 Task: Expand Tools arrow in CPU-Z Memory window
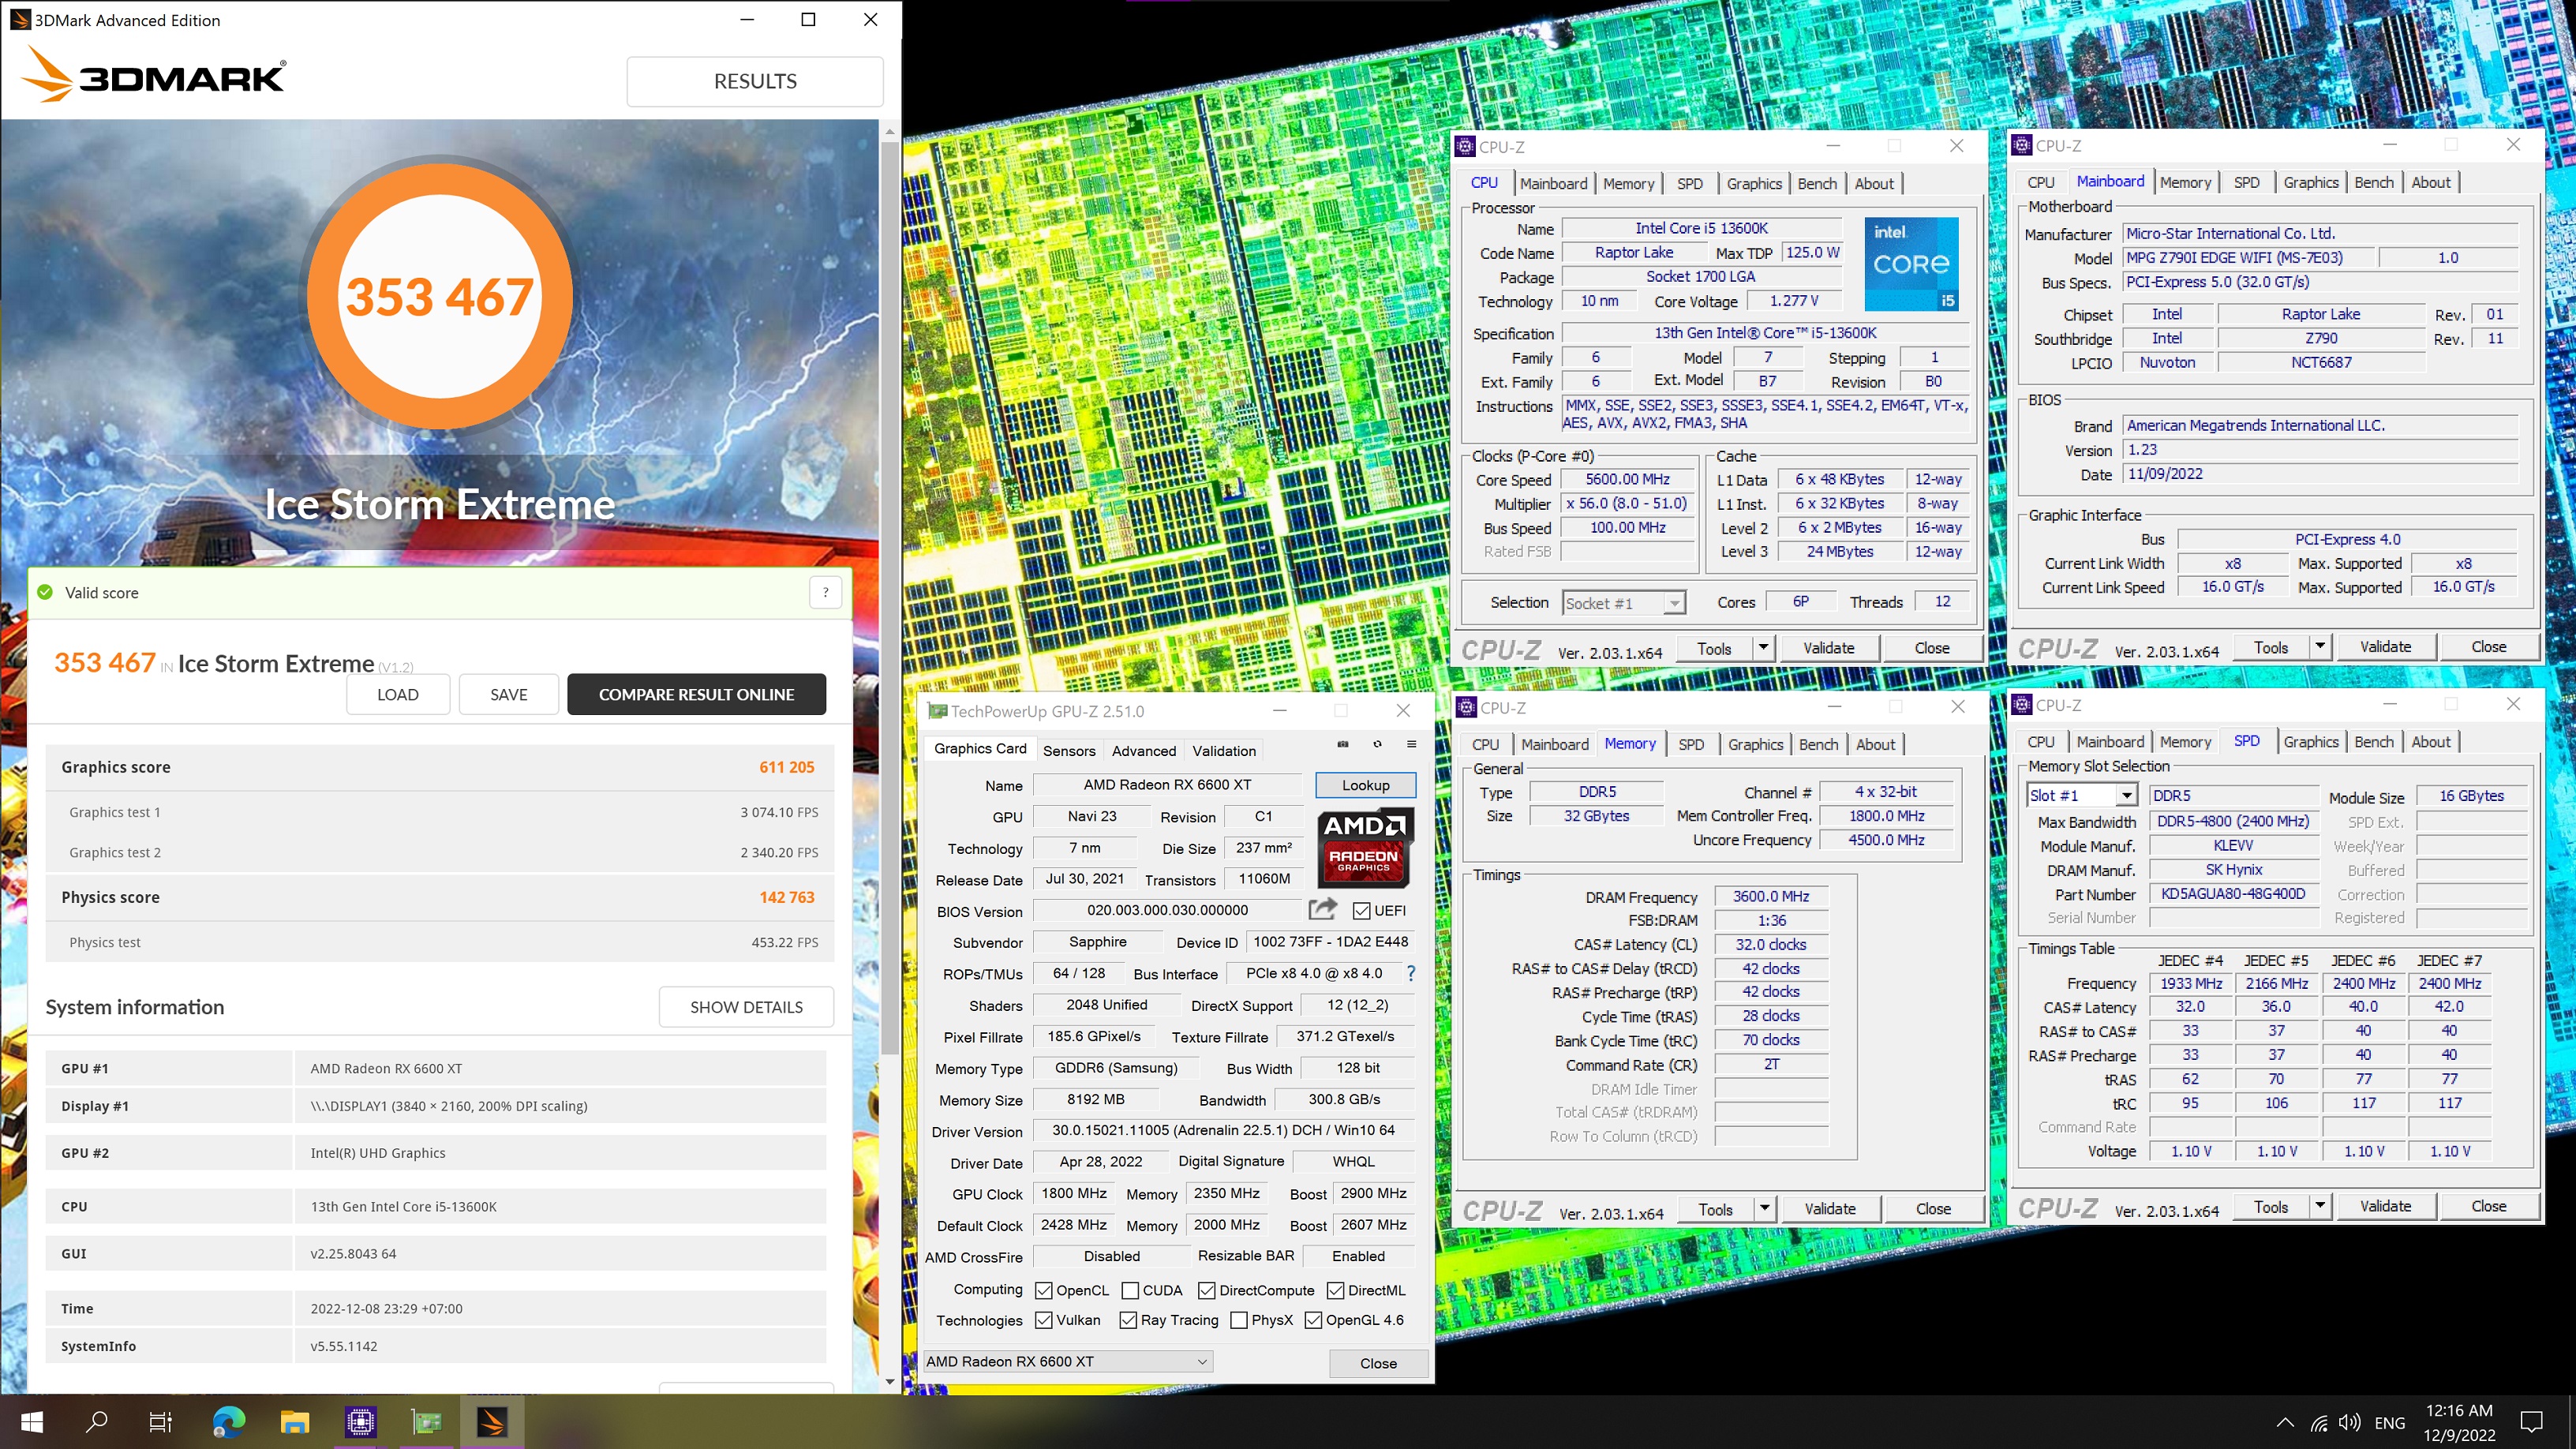click(x=1764, y=1208)
